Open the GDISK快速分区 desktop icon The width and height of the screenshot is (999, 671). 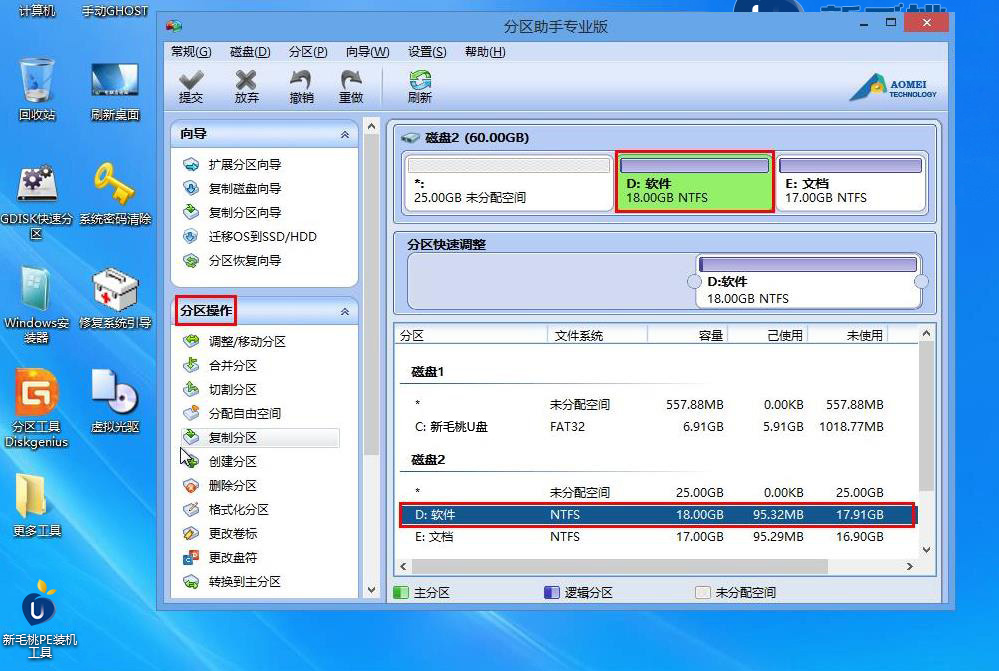coord(36,201)
